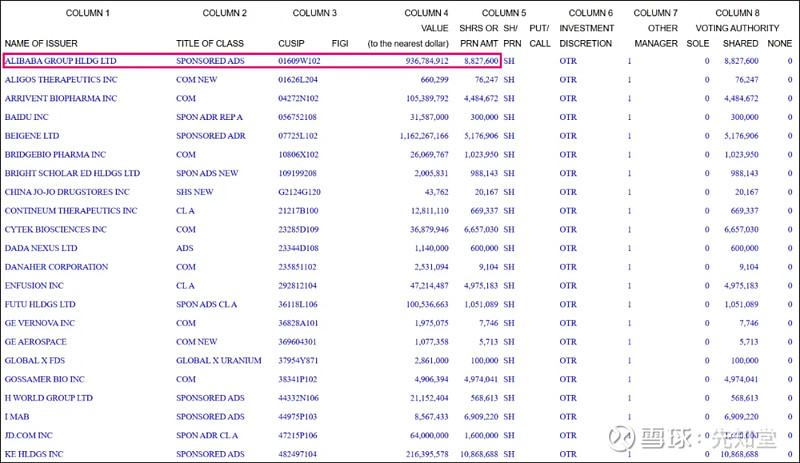
Task: Click Danaher value 2,531,094
Action: pyautogui.click(x=432, y=267)
